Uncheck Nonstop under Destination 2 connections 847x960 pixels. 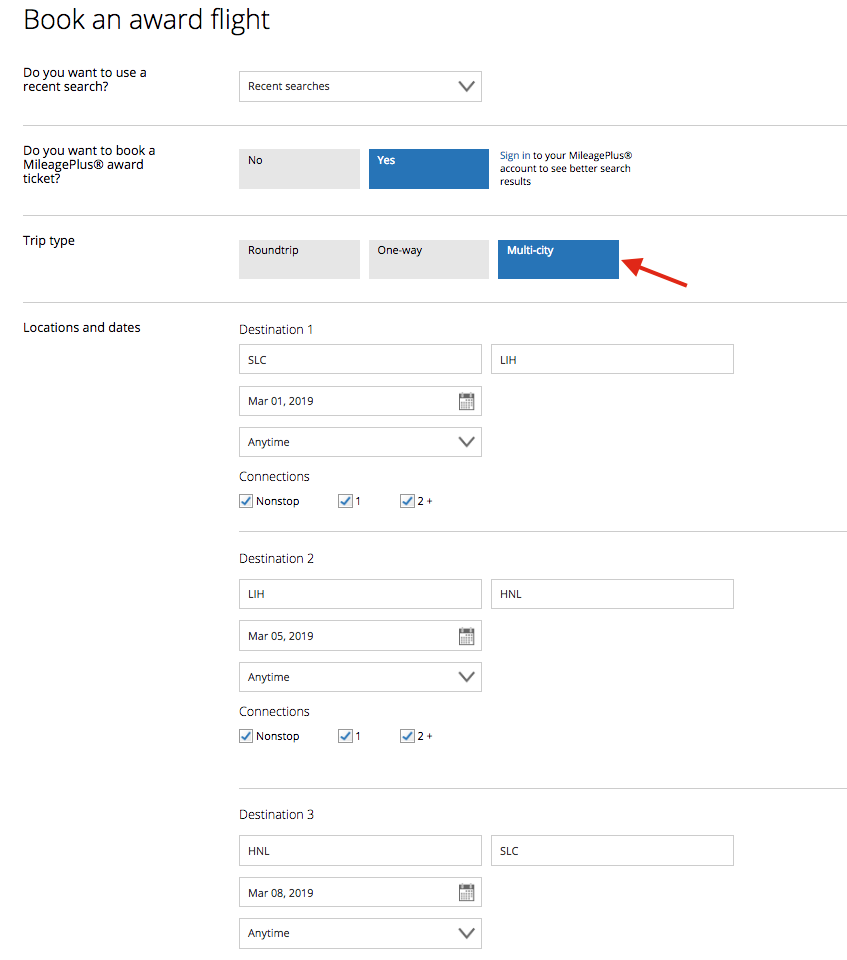point(245,735)
